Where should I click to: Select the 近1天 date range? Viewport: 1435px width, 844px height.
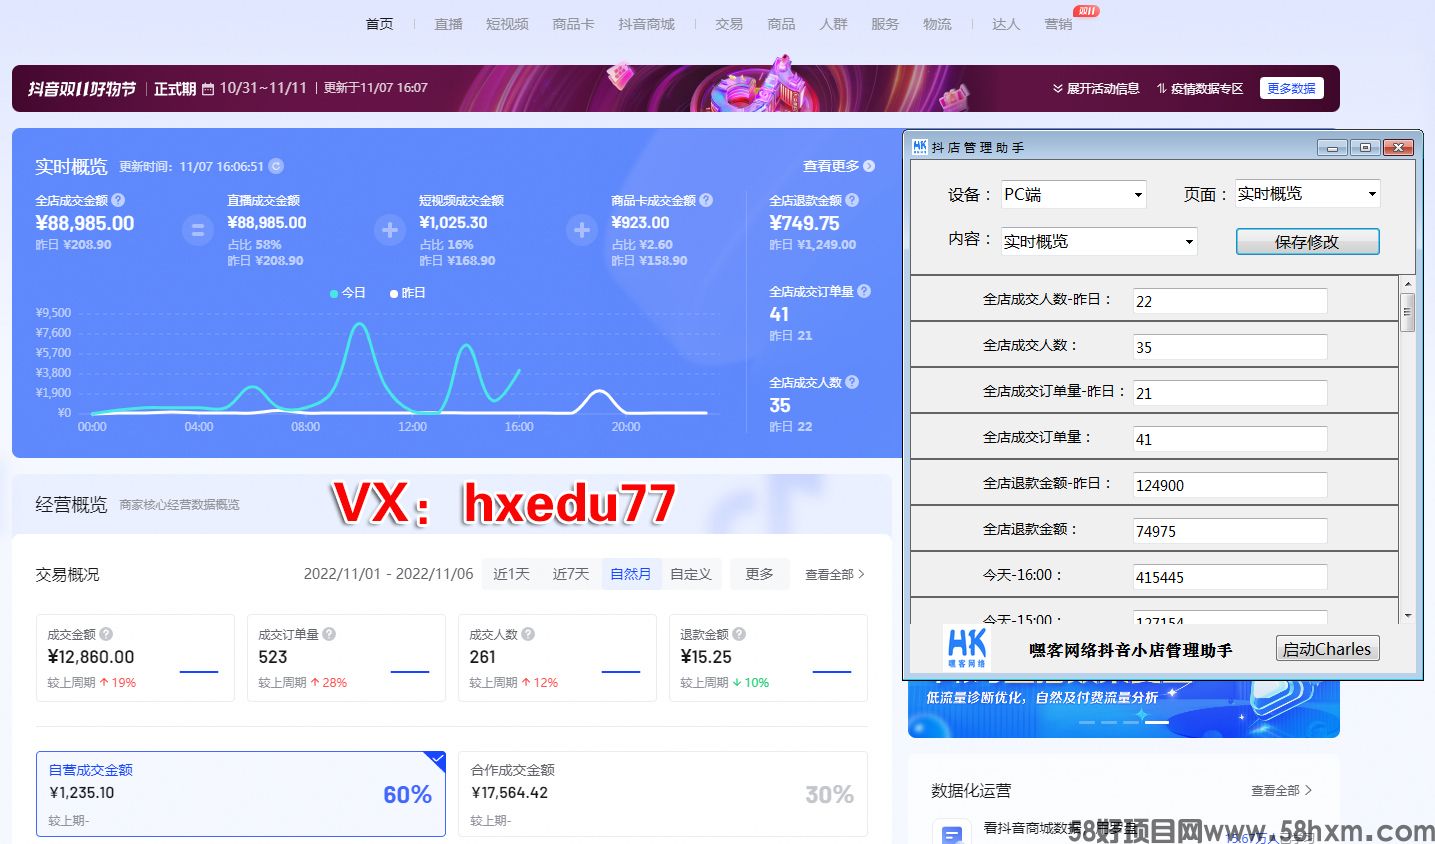511,574
